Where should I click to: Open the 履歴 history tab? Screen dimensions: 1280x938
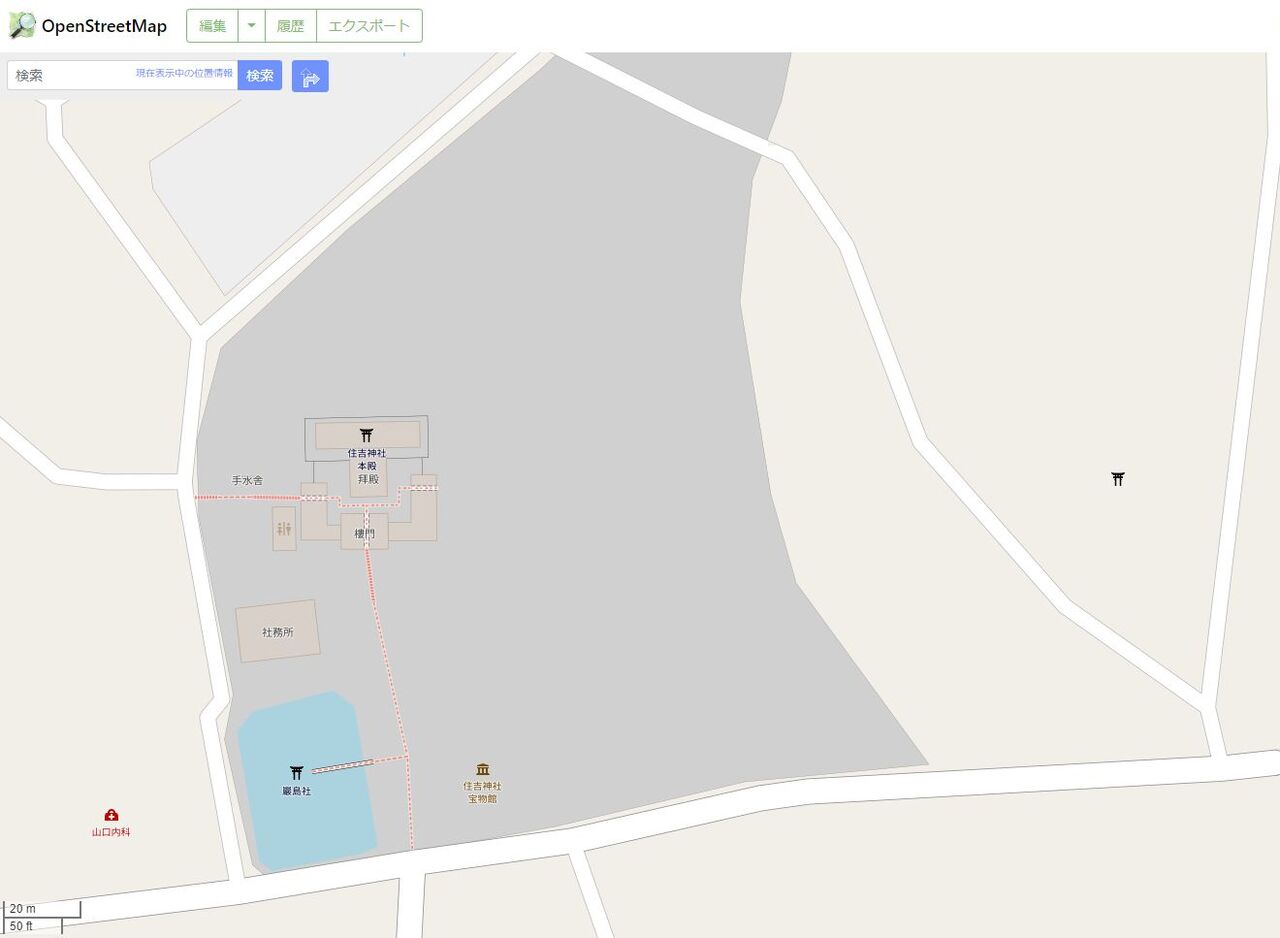point(291,26)
